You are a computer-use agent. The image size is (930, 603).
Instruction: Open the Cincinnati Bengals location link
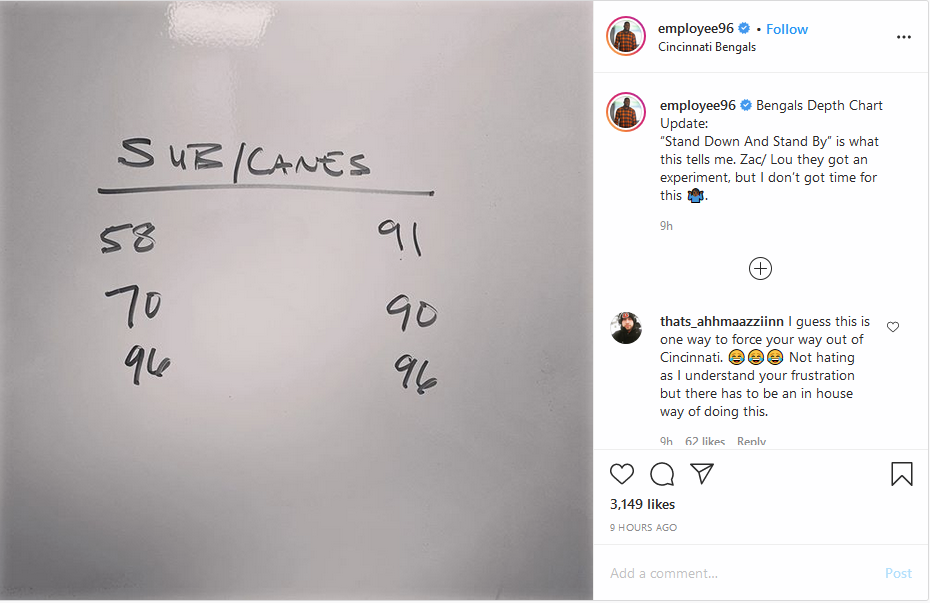707,47
